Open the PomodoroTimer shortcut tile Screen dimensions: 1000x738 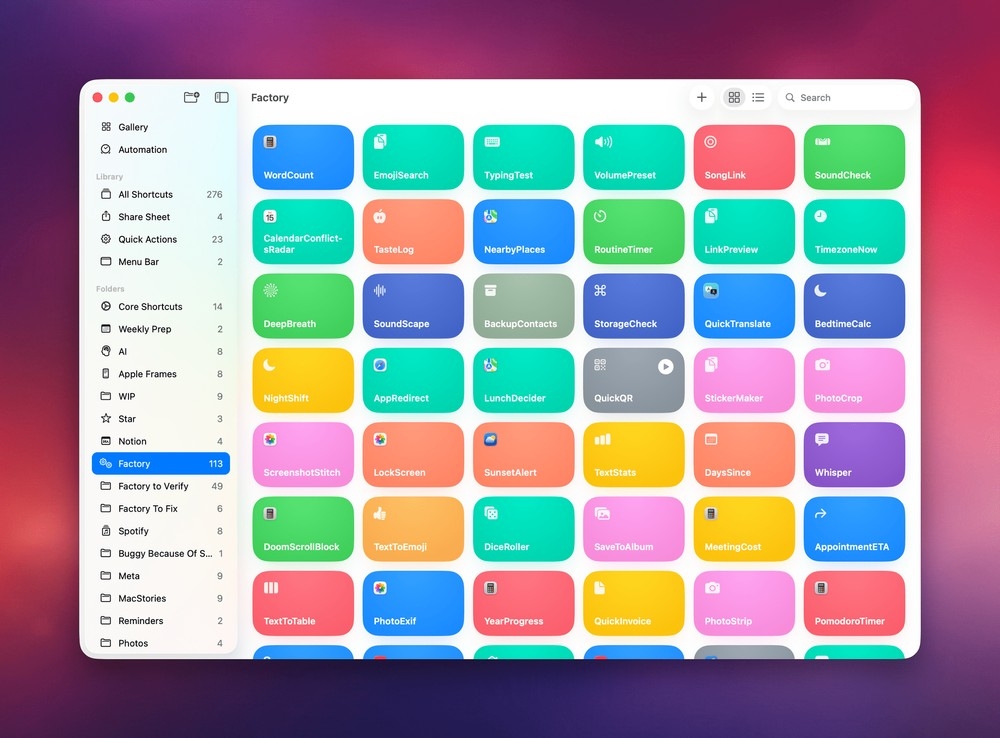point(854,603)
